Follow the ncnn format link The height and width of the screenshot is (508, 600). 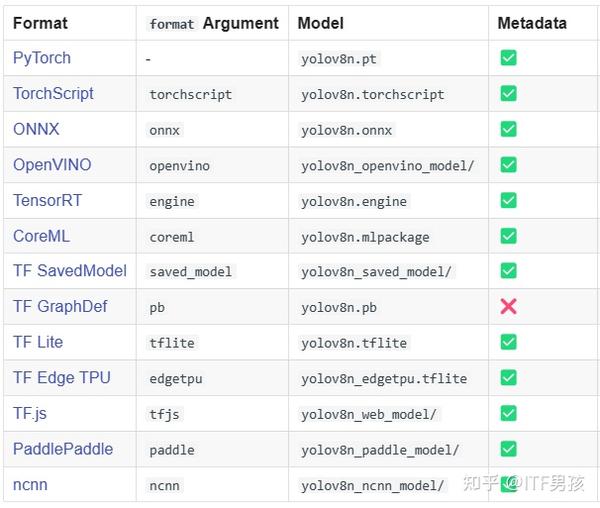[30, 485]
